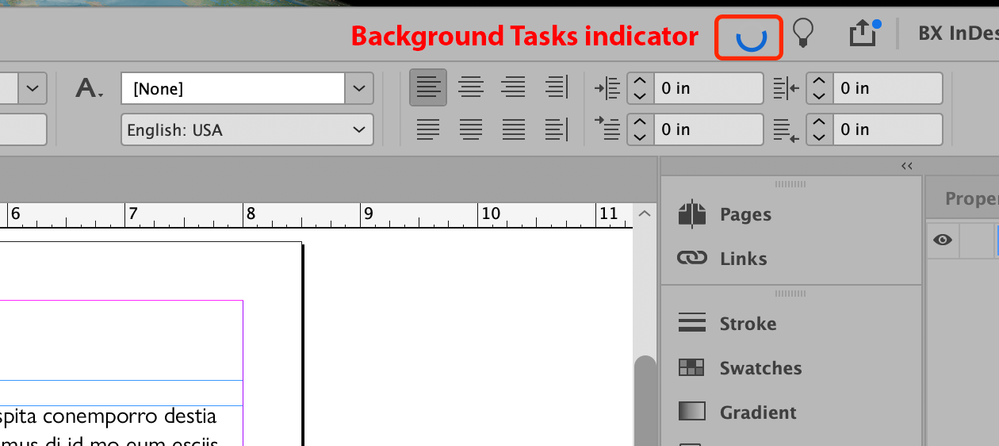Select the Align Left paragraph icon
The image size is (999, 446).
[428, 87]
